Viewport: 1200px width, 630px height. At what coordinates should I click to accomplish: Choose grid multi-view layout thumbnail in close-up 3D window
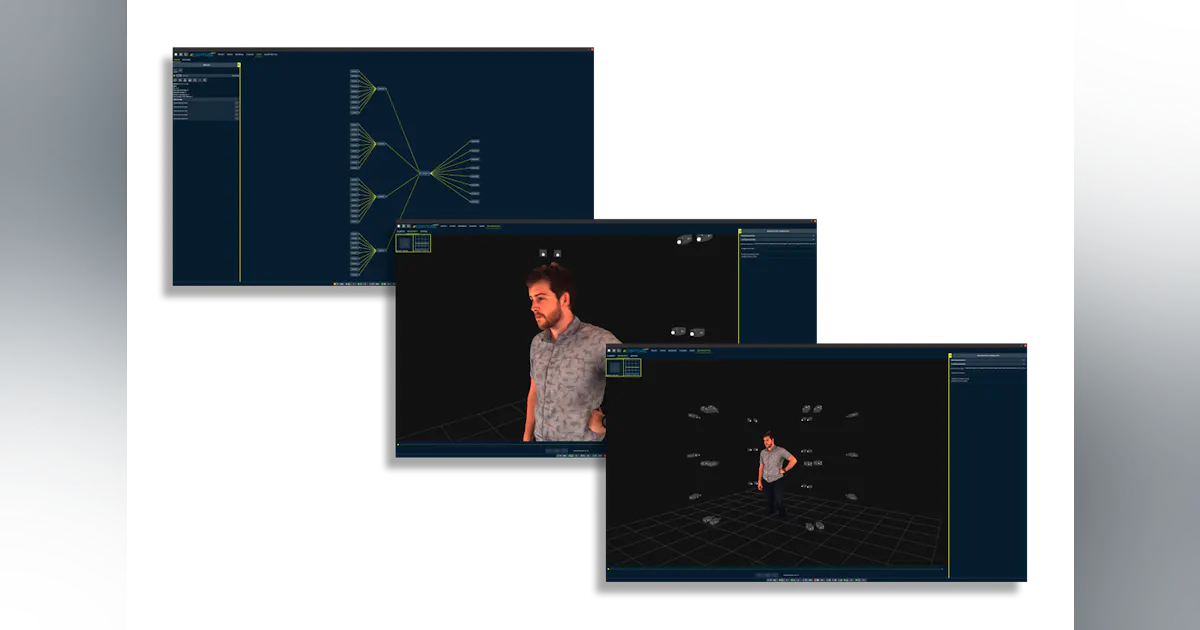tap(422, 242)
